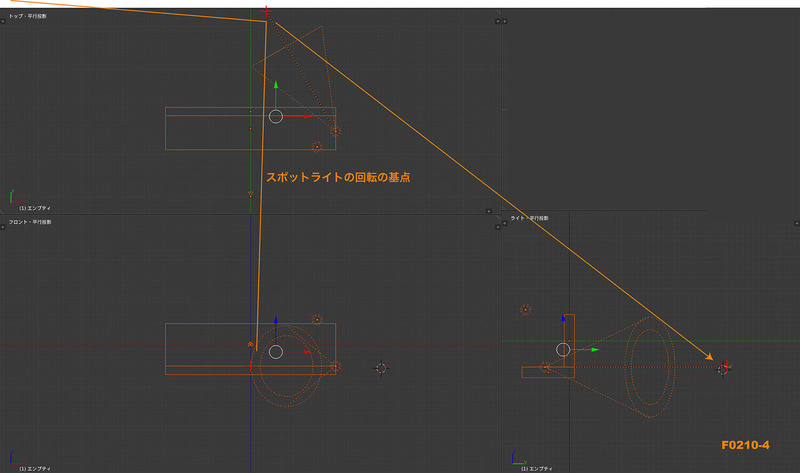The height and width of the screenshot is (473, 800).
Task: Grab the blue Z-axis arrow in Front view
Action: click(x=276, y=320)
